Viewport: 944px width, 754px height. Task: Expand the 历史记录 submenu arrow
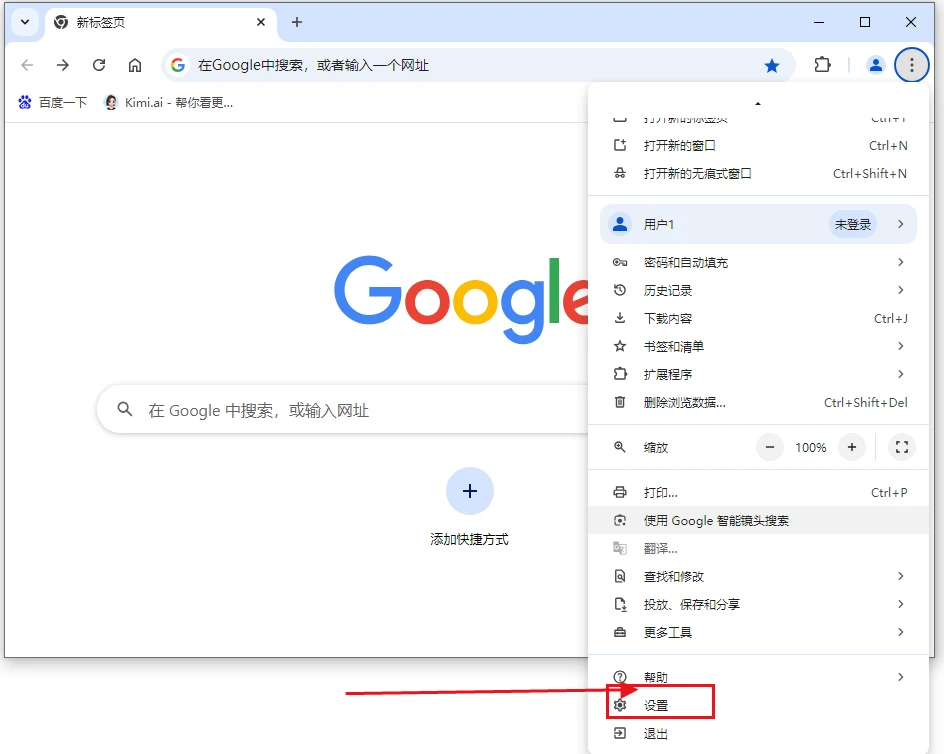click(901, 290)
